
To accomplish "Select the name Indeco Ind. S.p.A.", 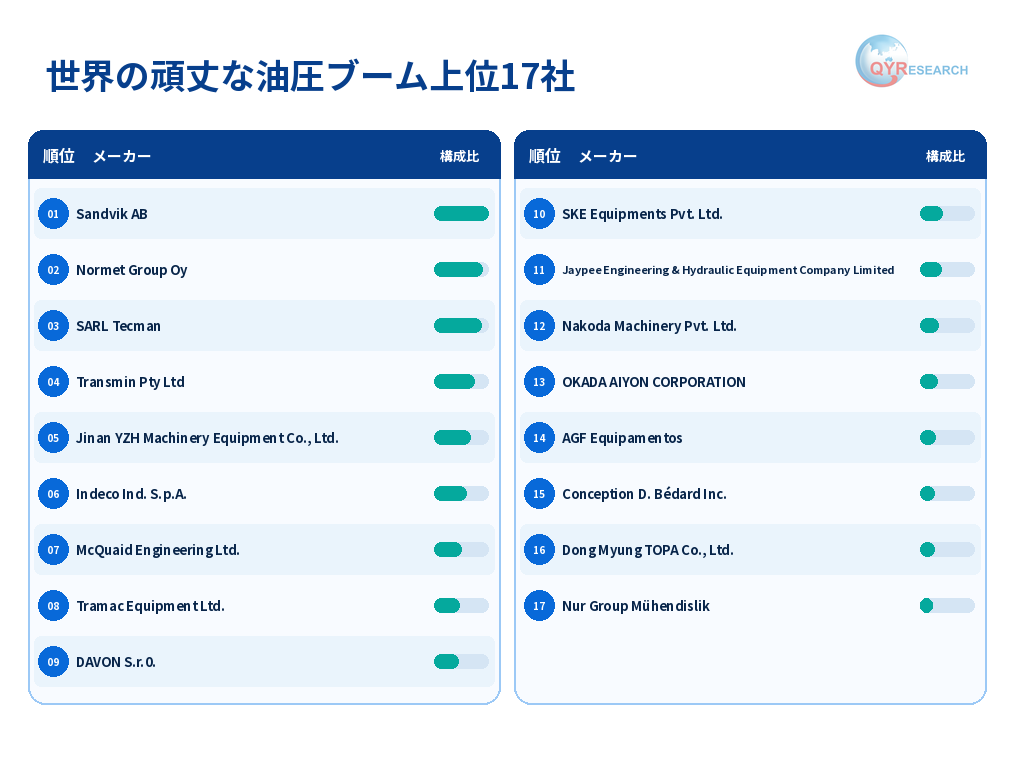I will tap(131, 494).
